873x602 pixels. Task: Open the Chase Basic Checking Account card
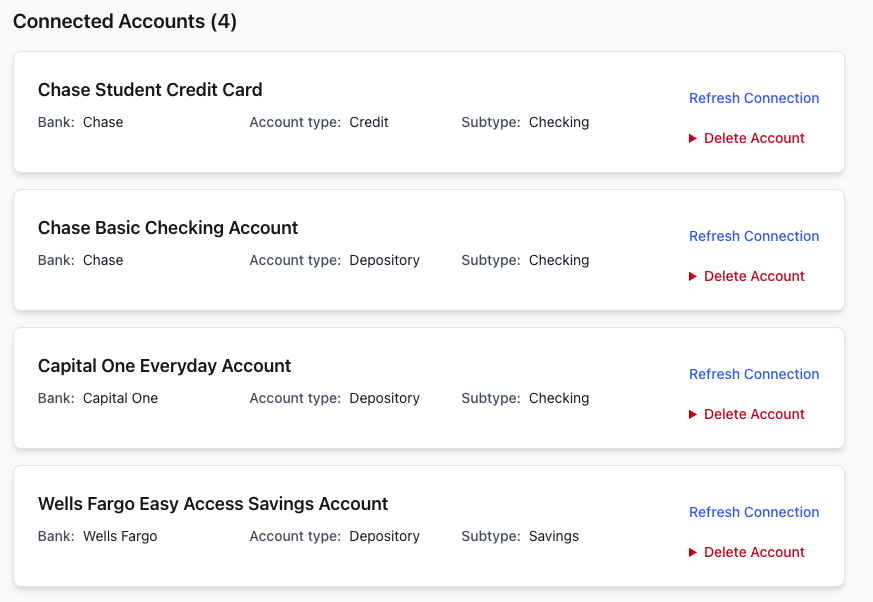167,228
